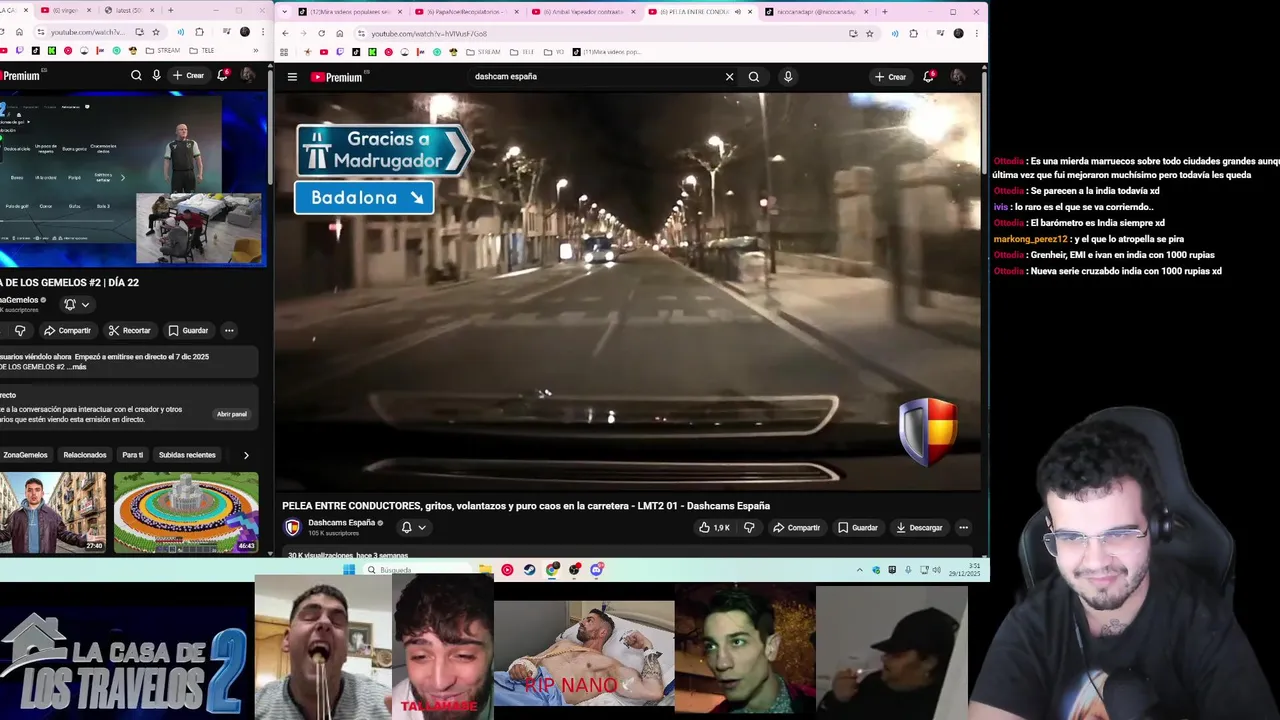Viewport: 1280px width, 720px height.
Task: Open '(11)Mira videos pop...' bookmark
Action: (607, 51)
